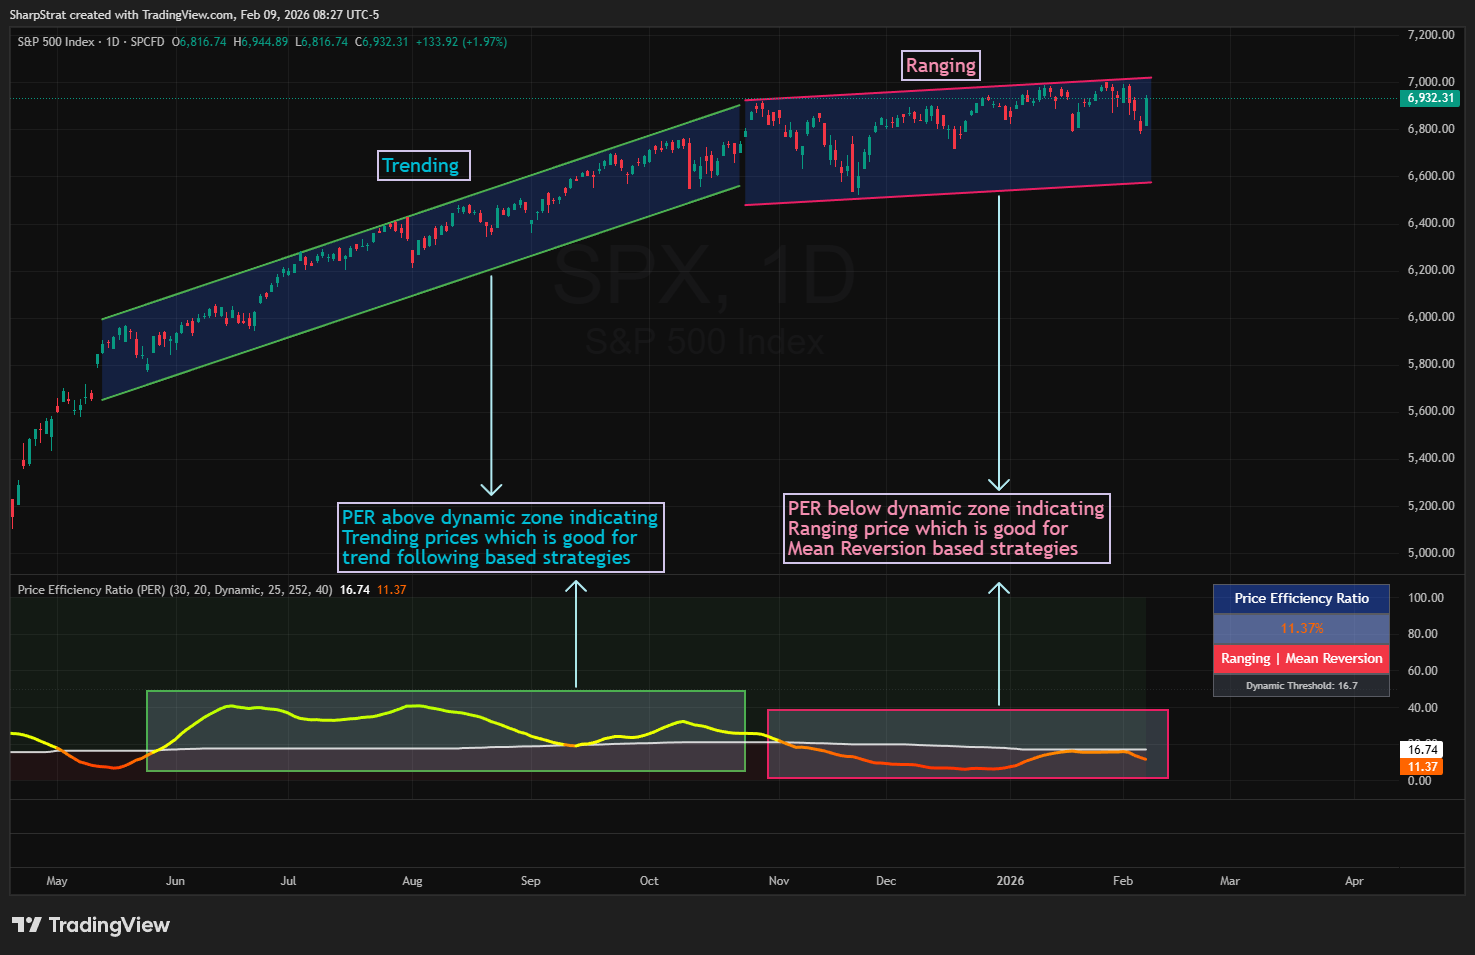Image resolution: width=1475 pixels, height=955 pixels.
Task: Select the 'PER above dynamic zone' note
Action: point(500,537)
